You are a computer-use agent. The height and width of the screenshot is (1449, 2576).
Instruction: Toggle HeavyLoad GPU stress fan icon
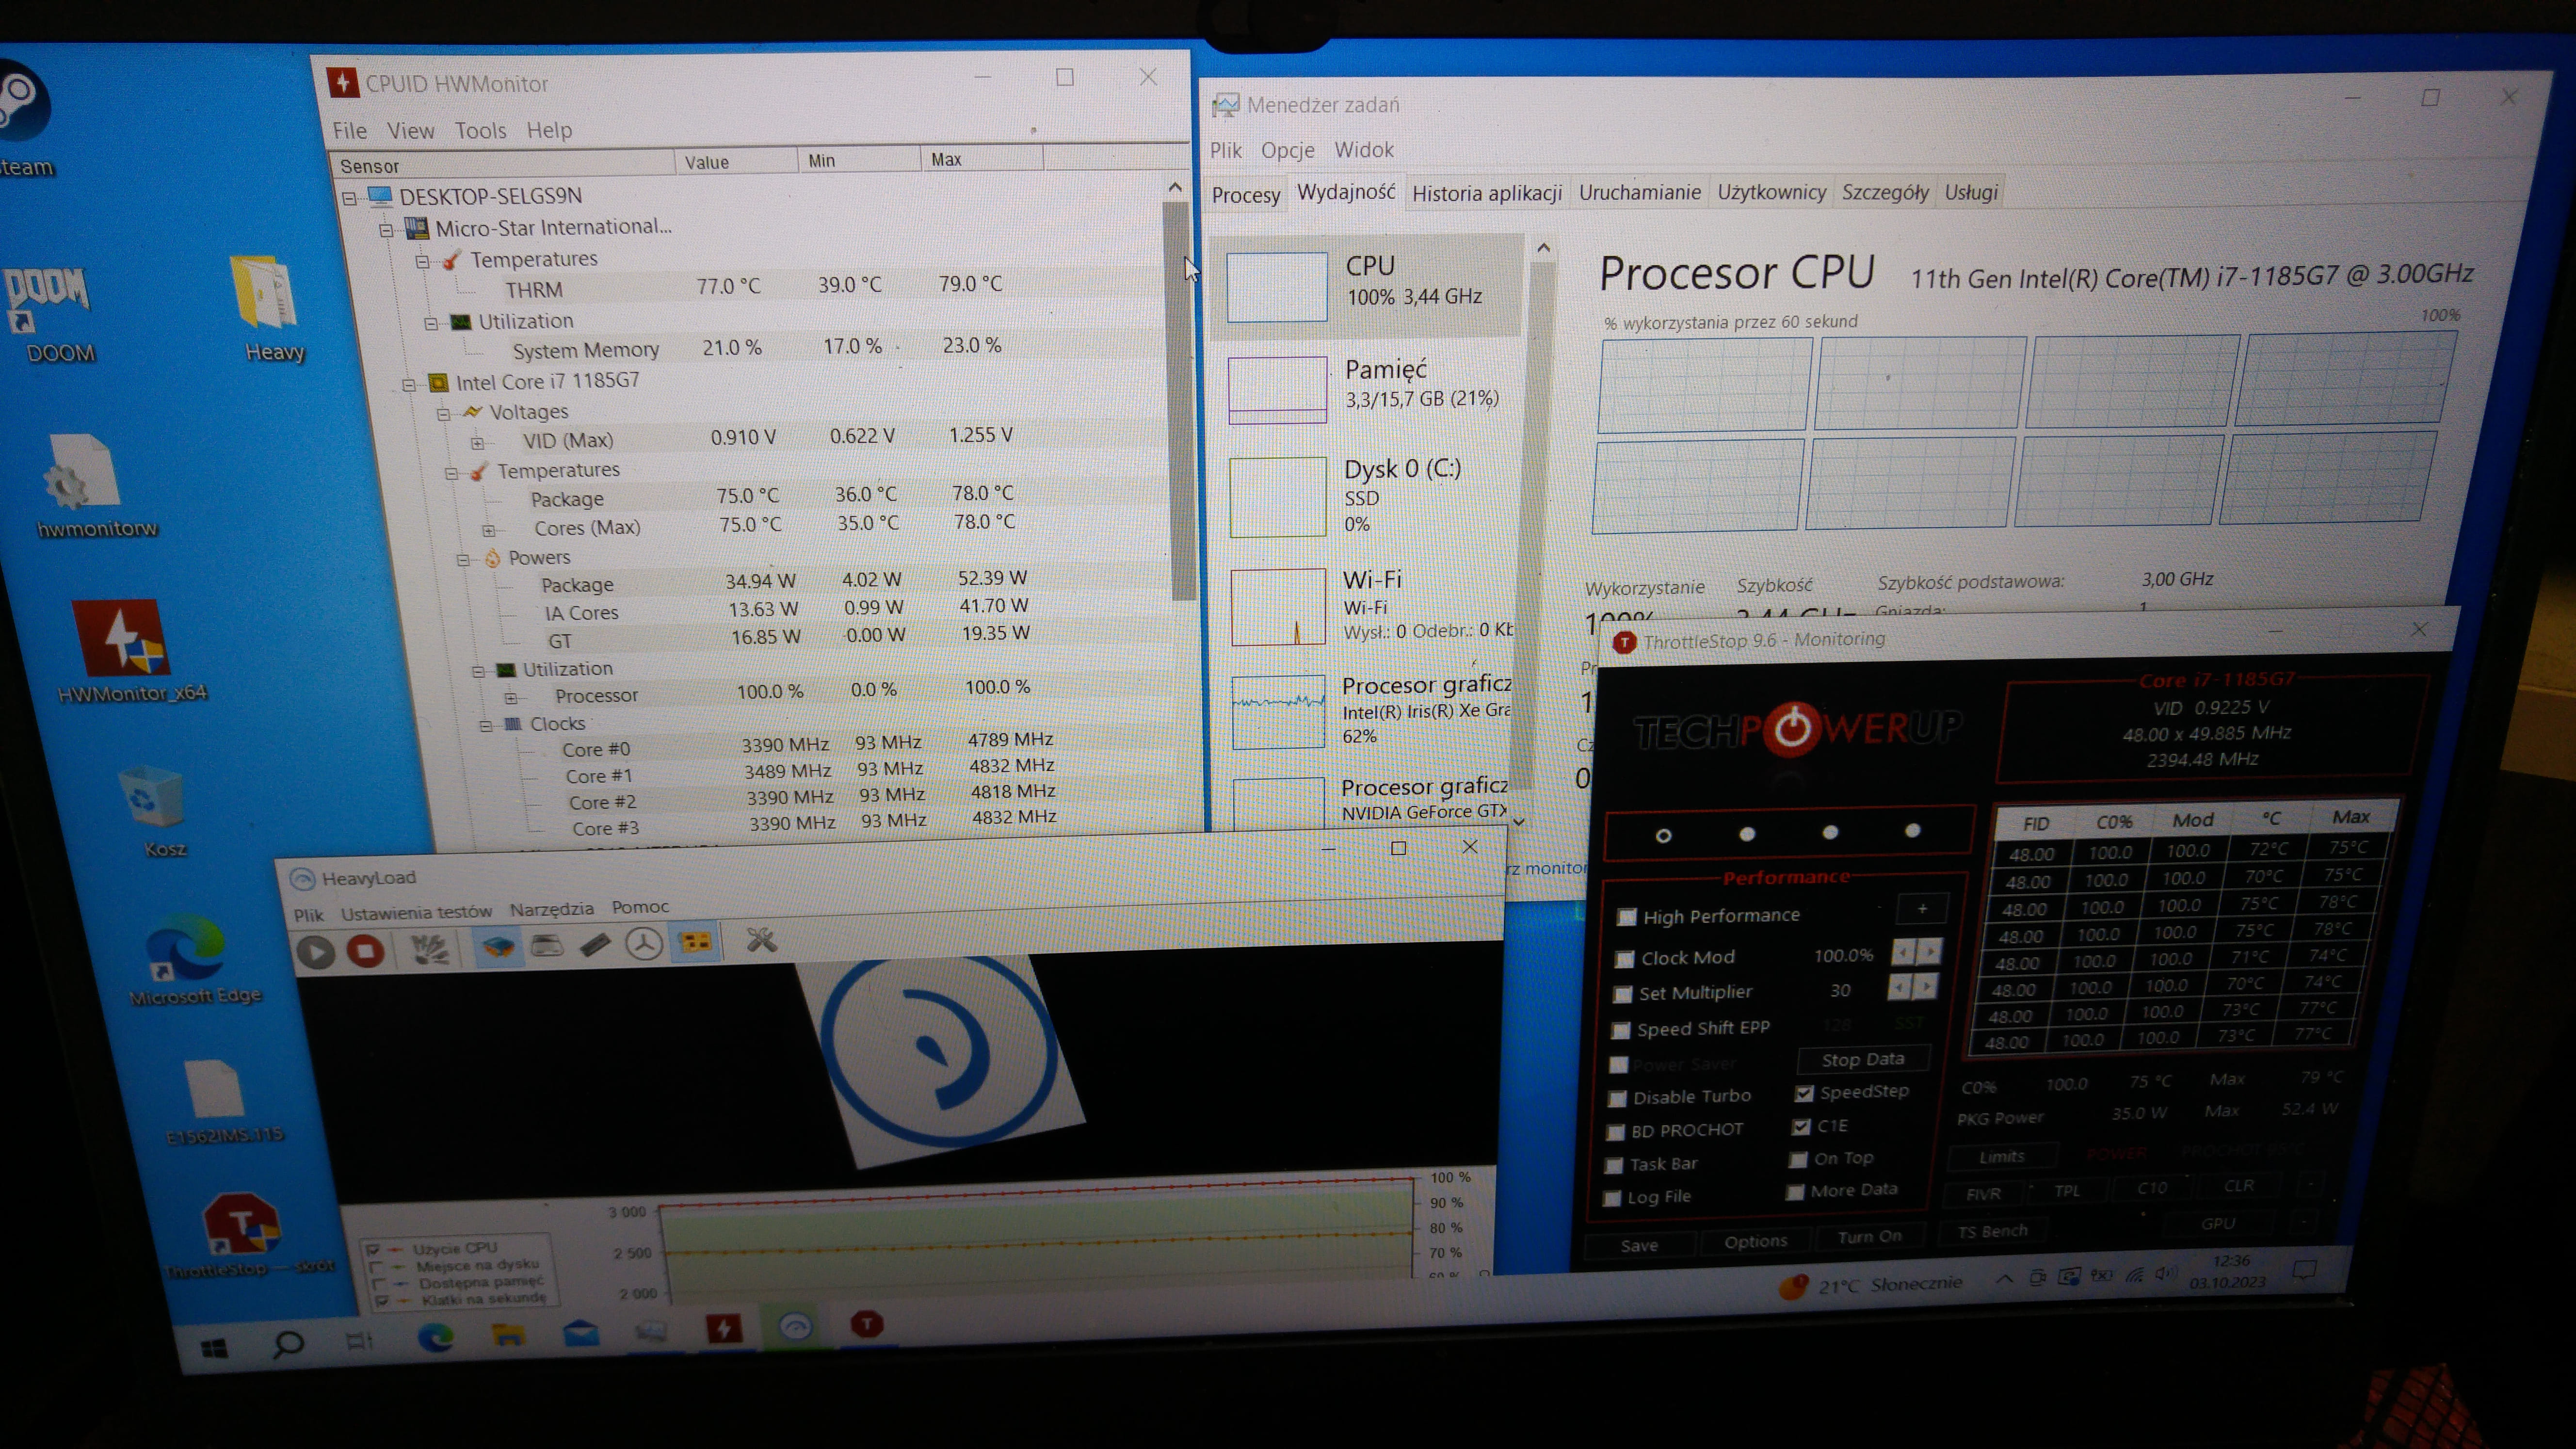[644, 943]
